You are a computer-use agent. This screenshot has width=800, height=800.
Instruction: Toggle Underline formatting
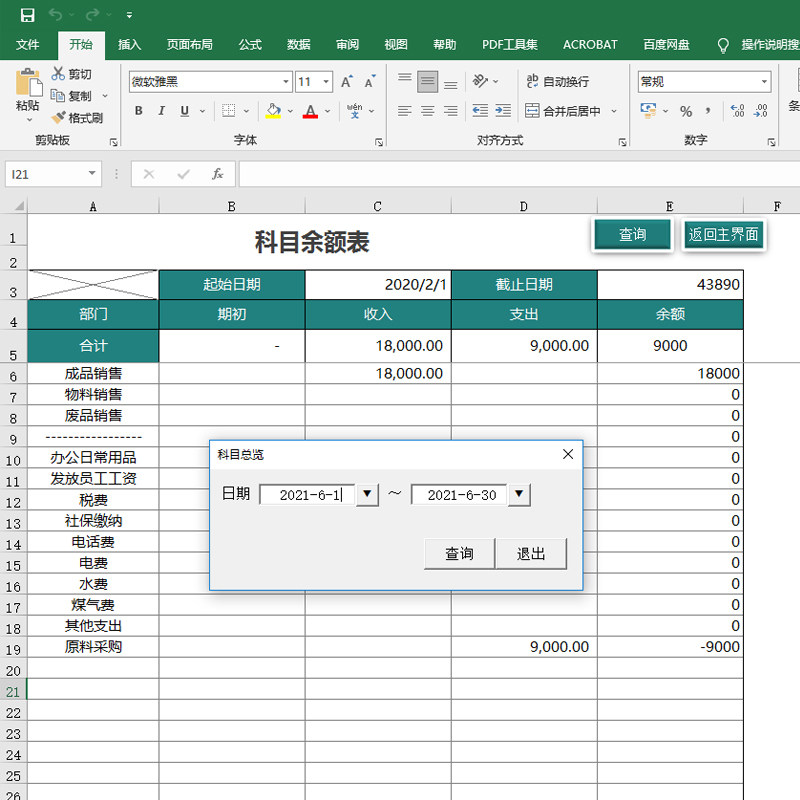click(185, 111)
